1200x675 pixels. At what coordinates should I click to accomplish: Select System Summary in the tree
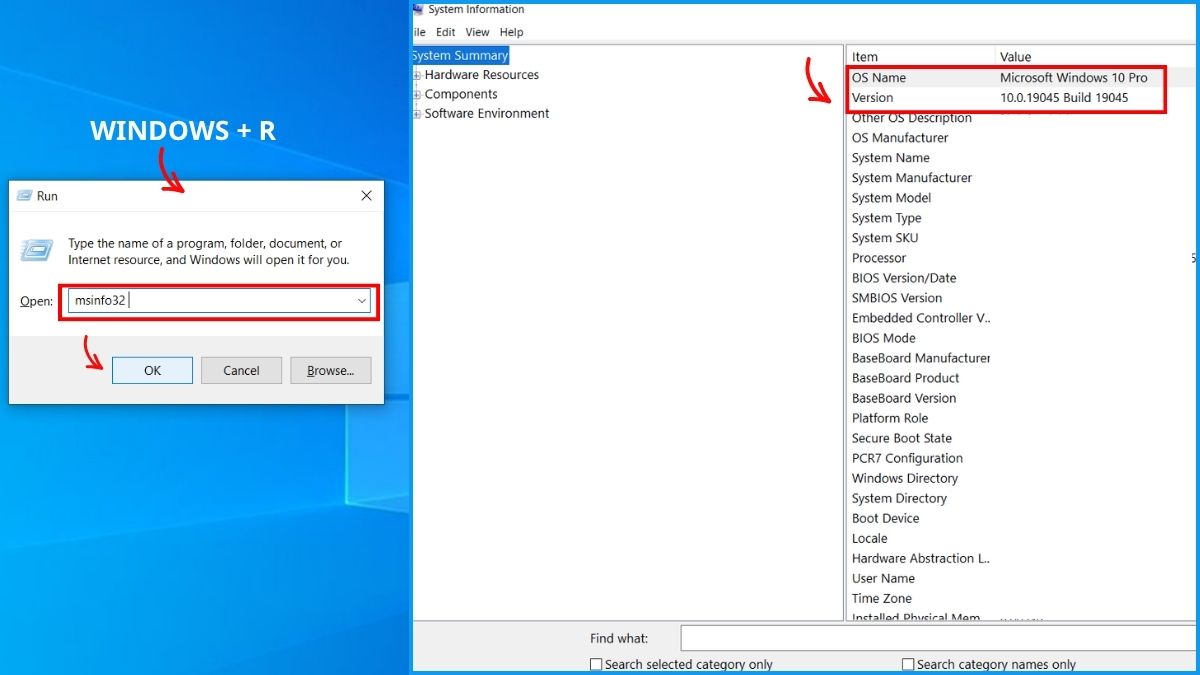coord(460,56)
